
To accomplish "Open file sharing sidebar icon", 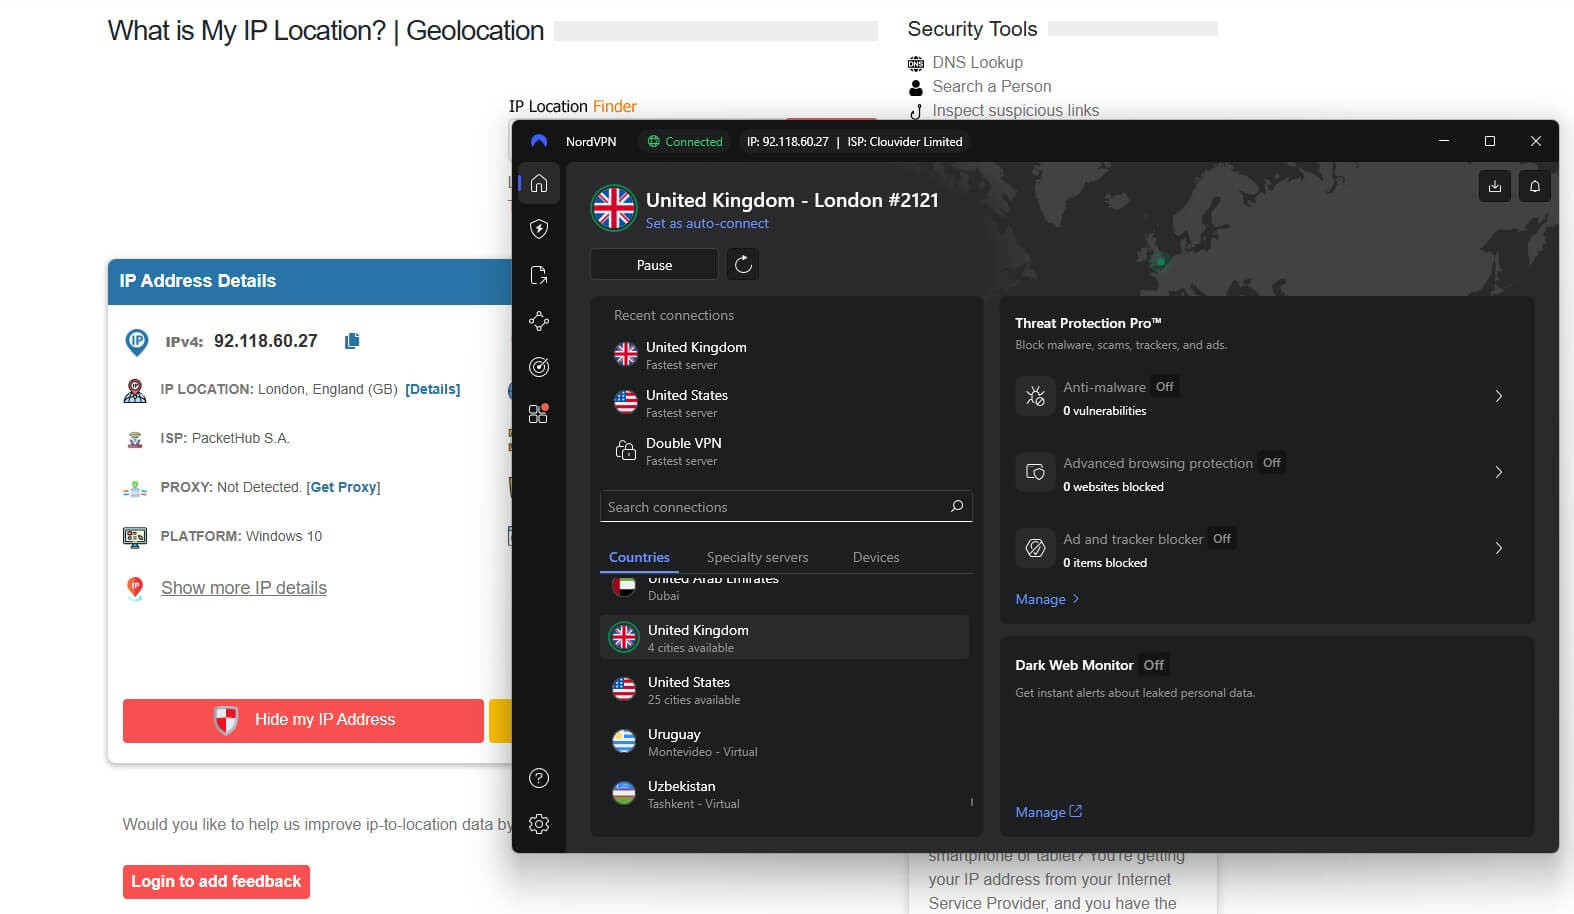I will pyautogui.click(x=539, y=275).
